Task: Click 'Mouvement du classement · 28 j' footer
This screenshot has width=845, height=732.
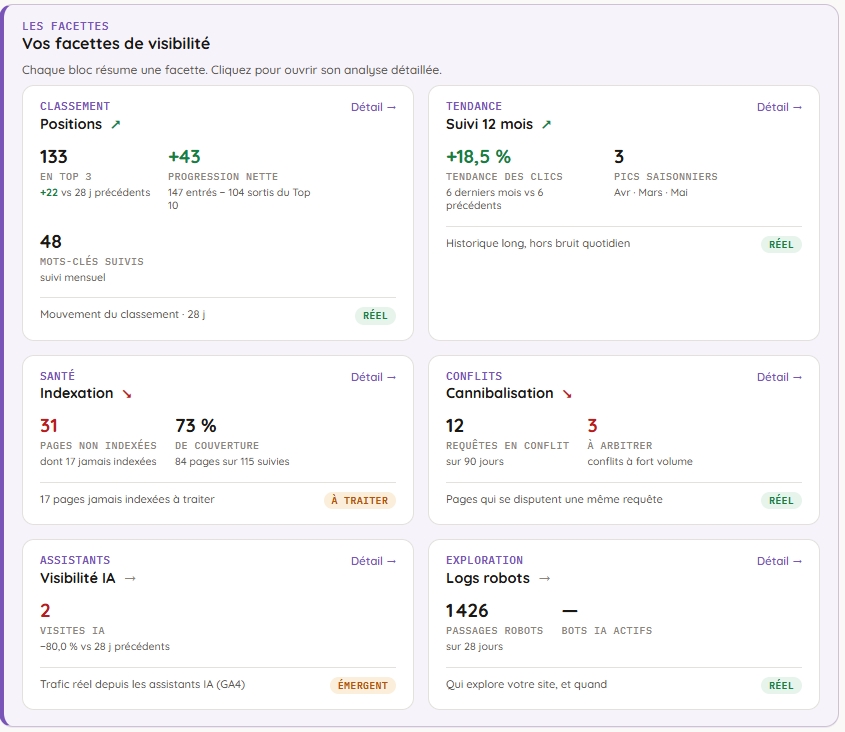Action: (122, 314)
